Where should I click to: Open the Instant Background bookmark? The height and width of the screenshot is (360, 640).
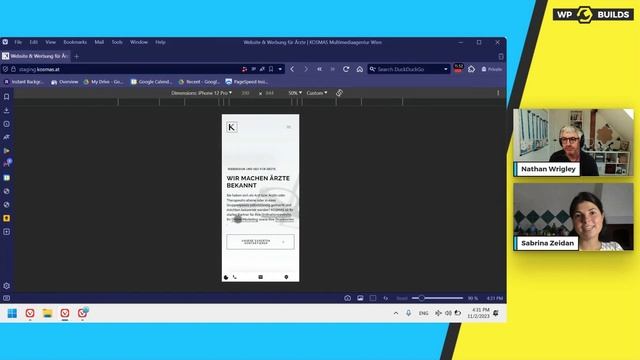coord(24,82)
